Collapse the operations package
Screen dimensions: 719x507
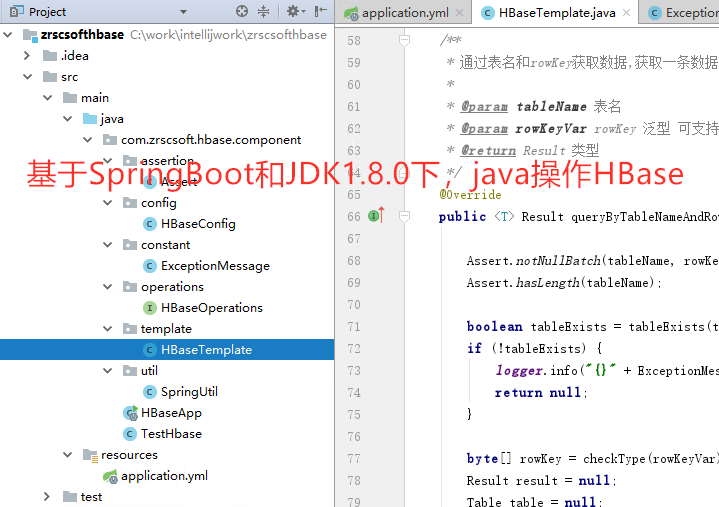[108, 287]
